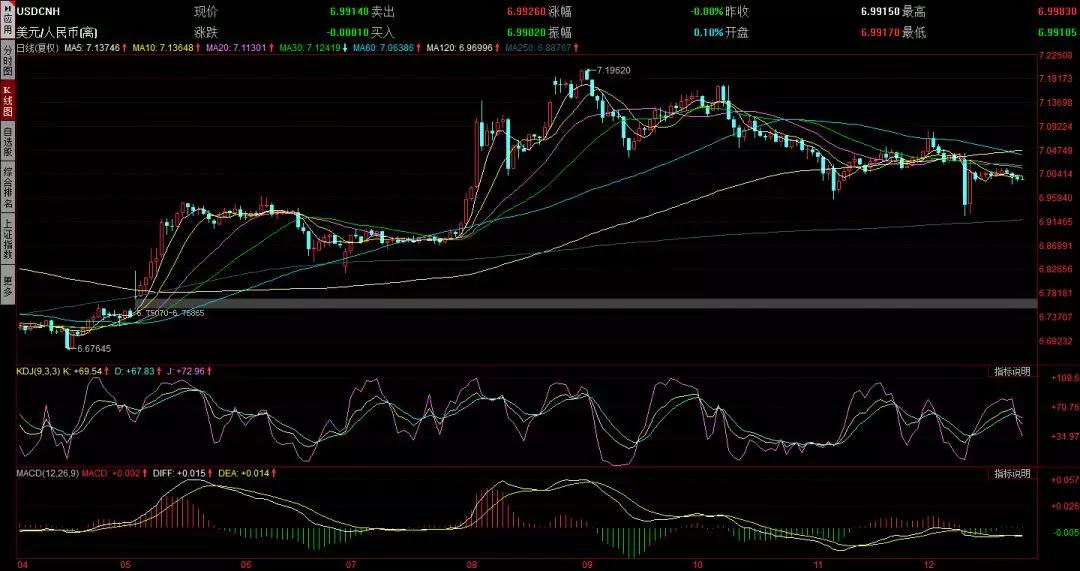Screen dimensions: 1080x571
Task: Open the 上证指数 sidebar tab
Action: [7, 238]
